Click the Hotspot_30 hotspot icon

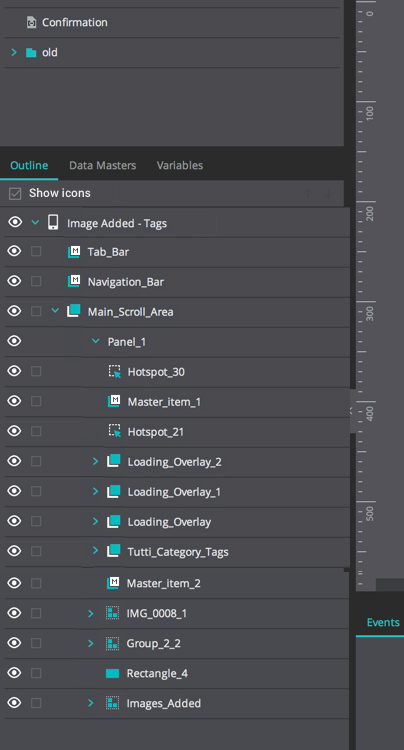point(114,372)
